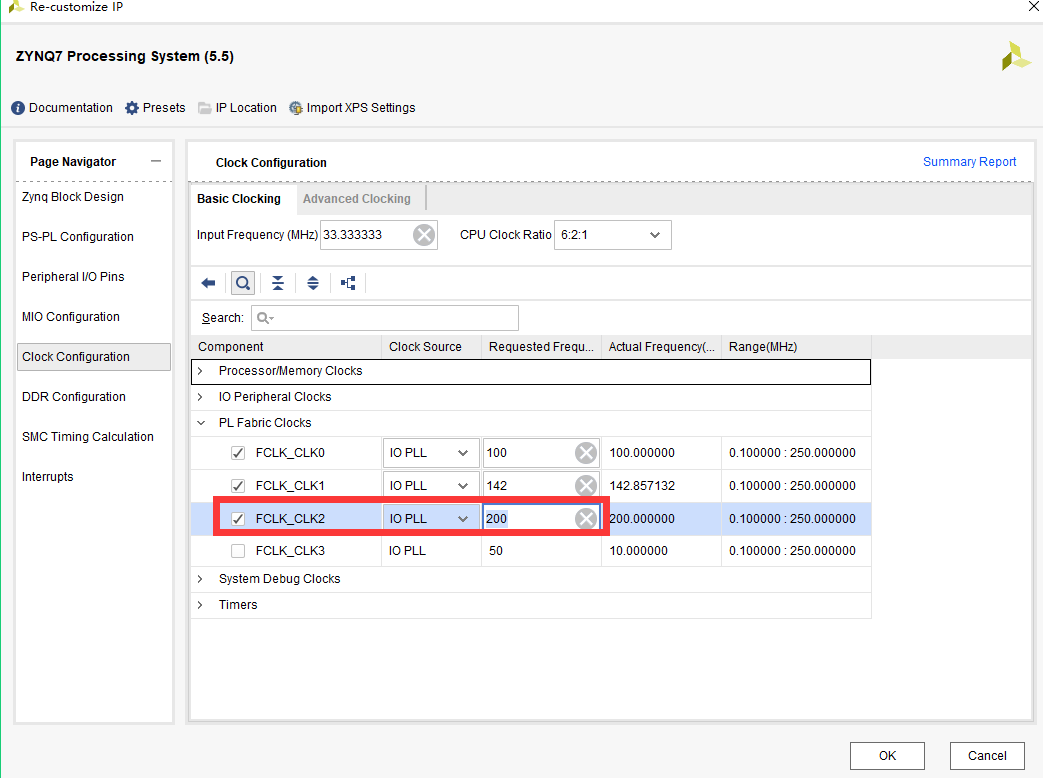
Task: Click in the Search input field
Action: 384,318
